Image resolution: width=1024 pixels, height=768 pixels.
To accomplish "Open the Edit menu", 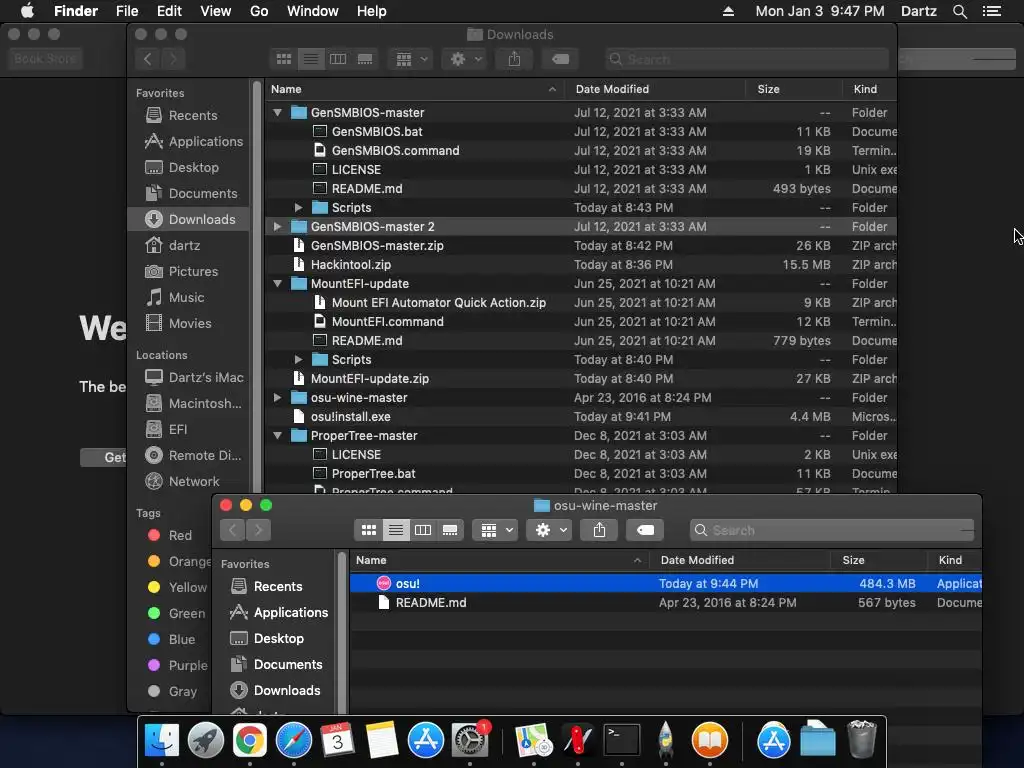I will [169, 11].
